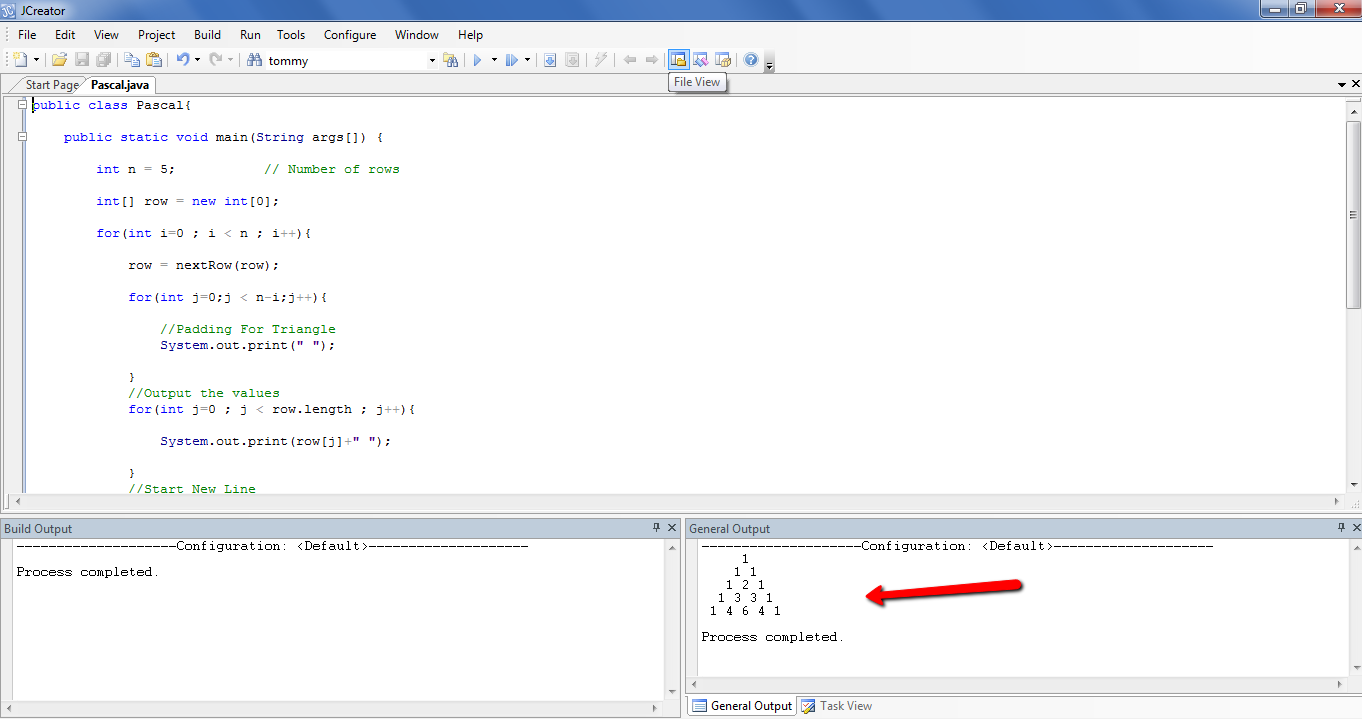The width and height of the screenshot is (1362, 719).
Task: Click the '//Padding For Triangle' comment
Action: 248,329
